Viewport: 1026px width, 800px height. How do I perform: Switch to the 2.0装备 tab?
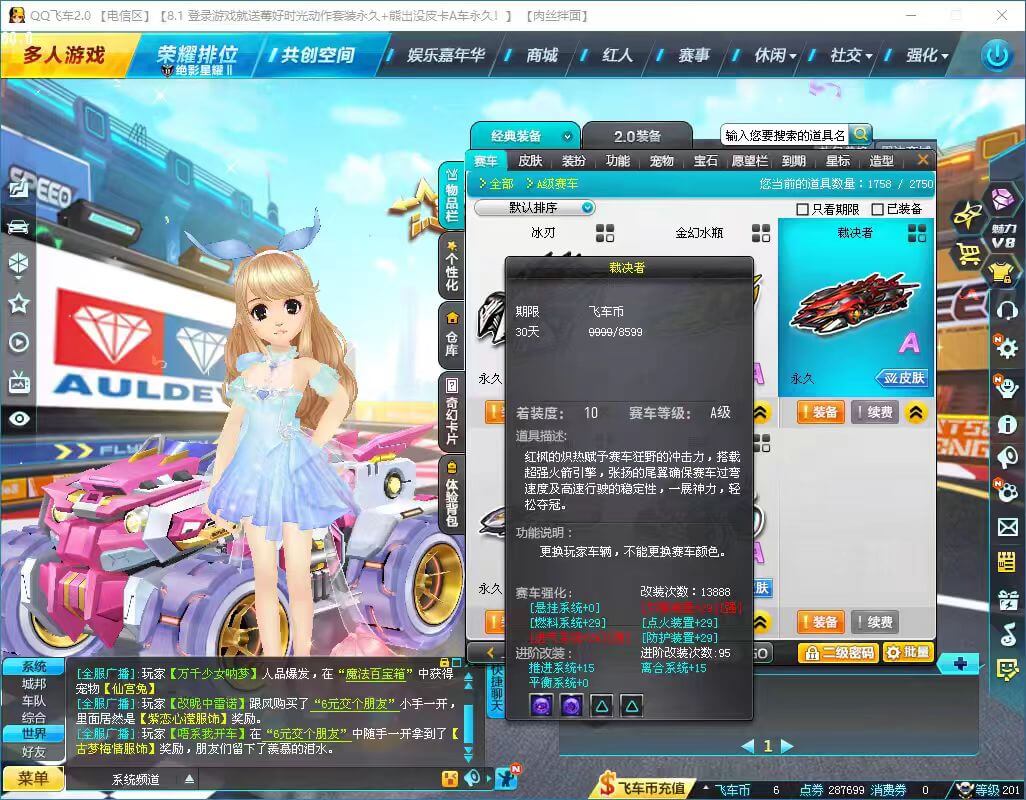coord(637,136)
